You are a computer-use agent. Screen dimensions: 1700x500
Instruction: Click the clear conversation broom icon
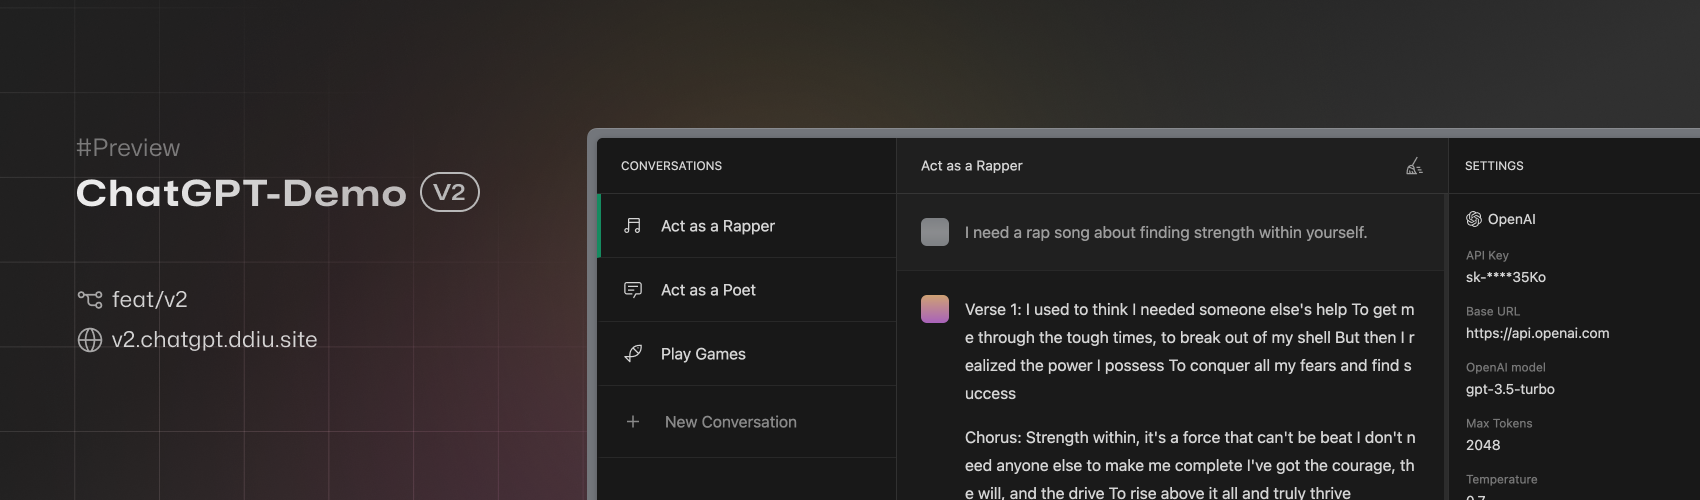(x=1414, y=166)
